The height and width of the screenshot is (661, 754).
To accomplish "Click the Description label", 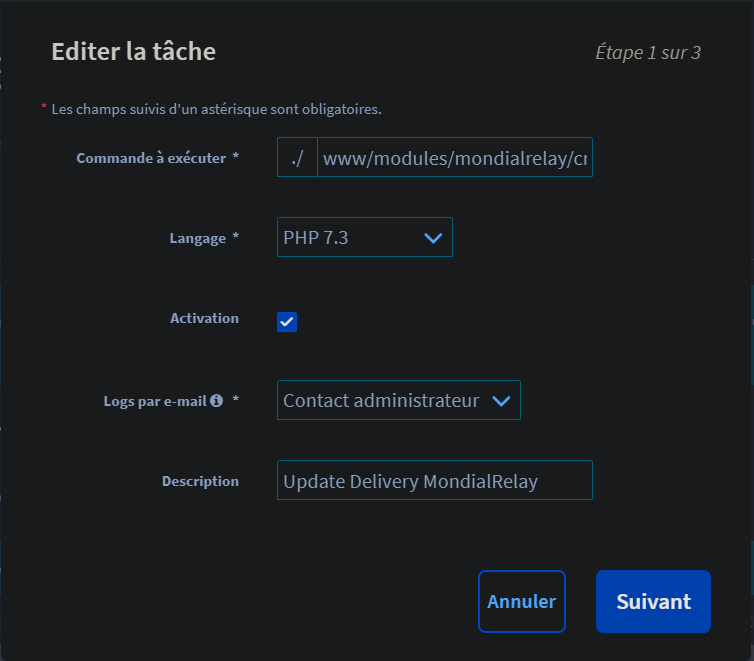I will [x=200, y=481].
